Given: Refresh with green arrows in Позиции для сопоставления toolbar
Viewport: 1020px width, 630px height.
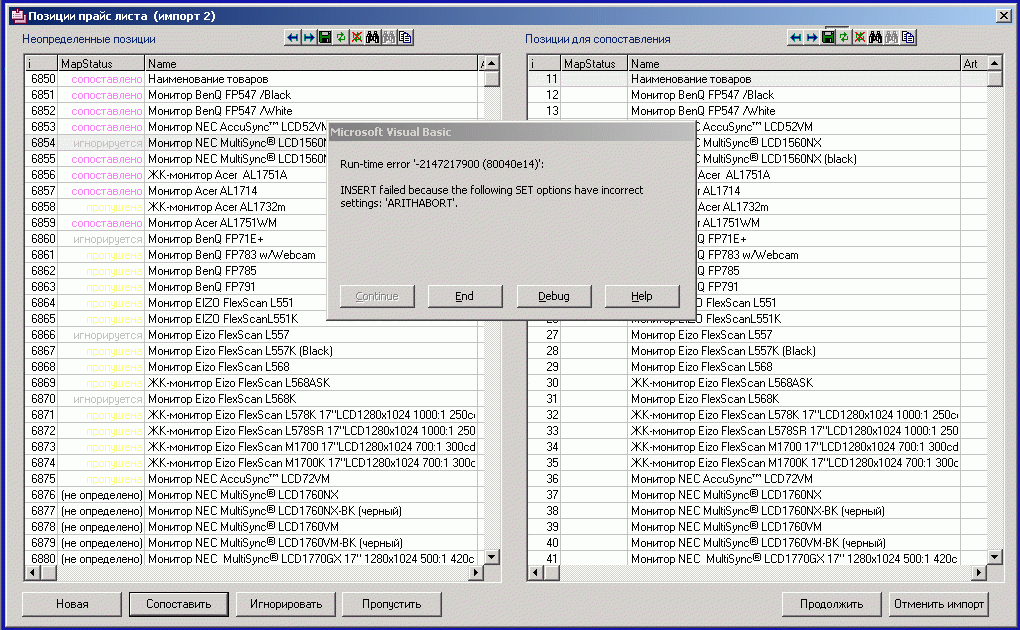Looking at the screenshot, I should click(x=843, y=38).
